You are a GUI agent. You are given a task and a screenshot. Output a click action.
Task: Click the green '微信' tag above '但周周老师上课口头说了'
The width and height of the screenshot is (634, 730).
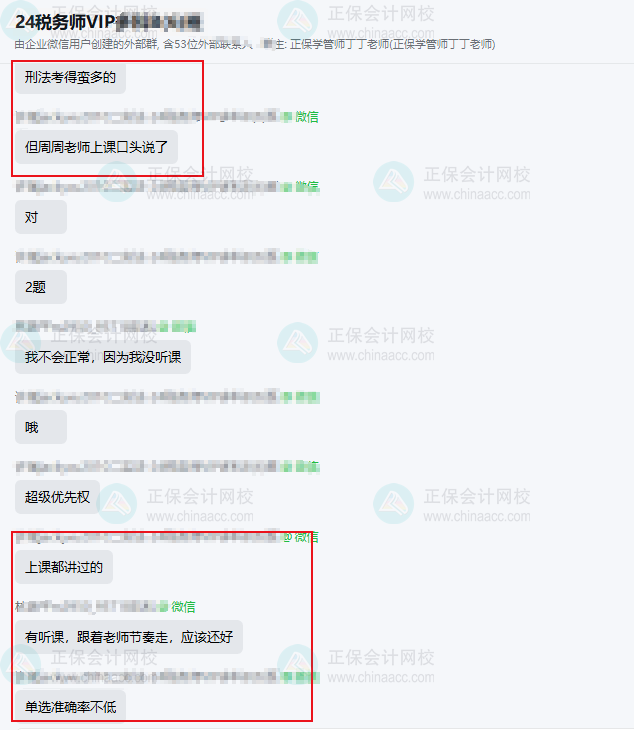point(307,116)
